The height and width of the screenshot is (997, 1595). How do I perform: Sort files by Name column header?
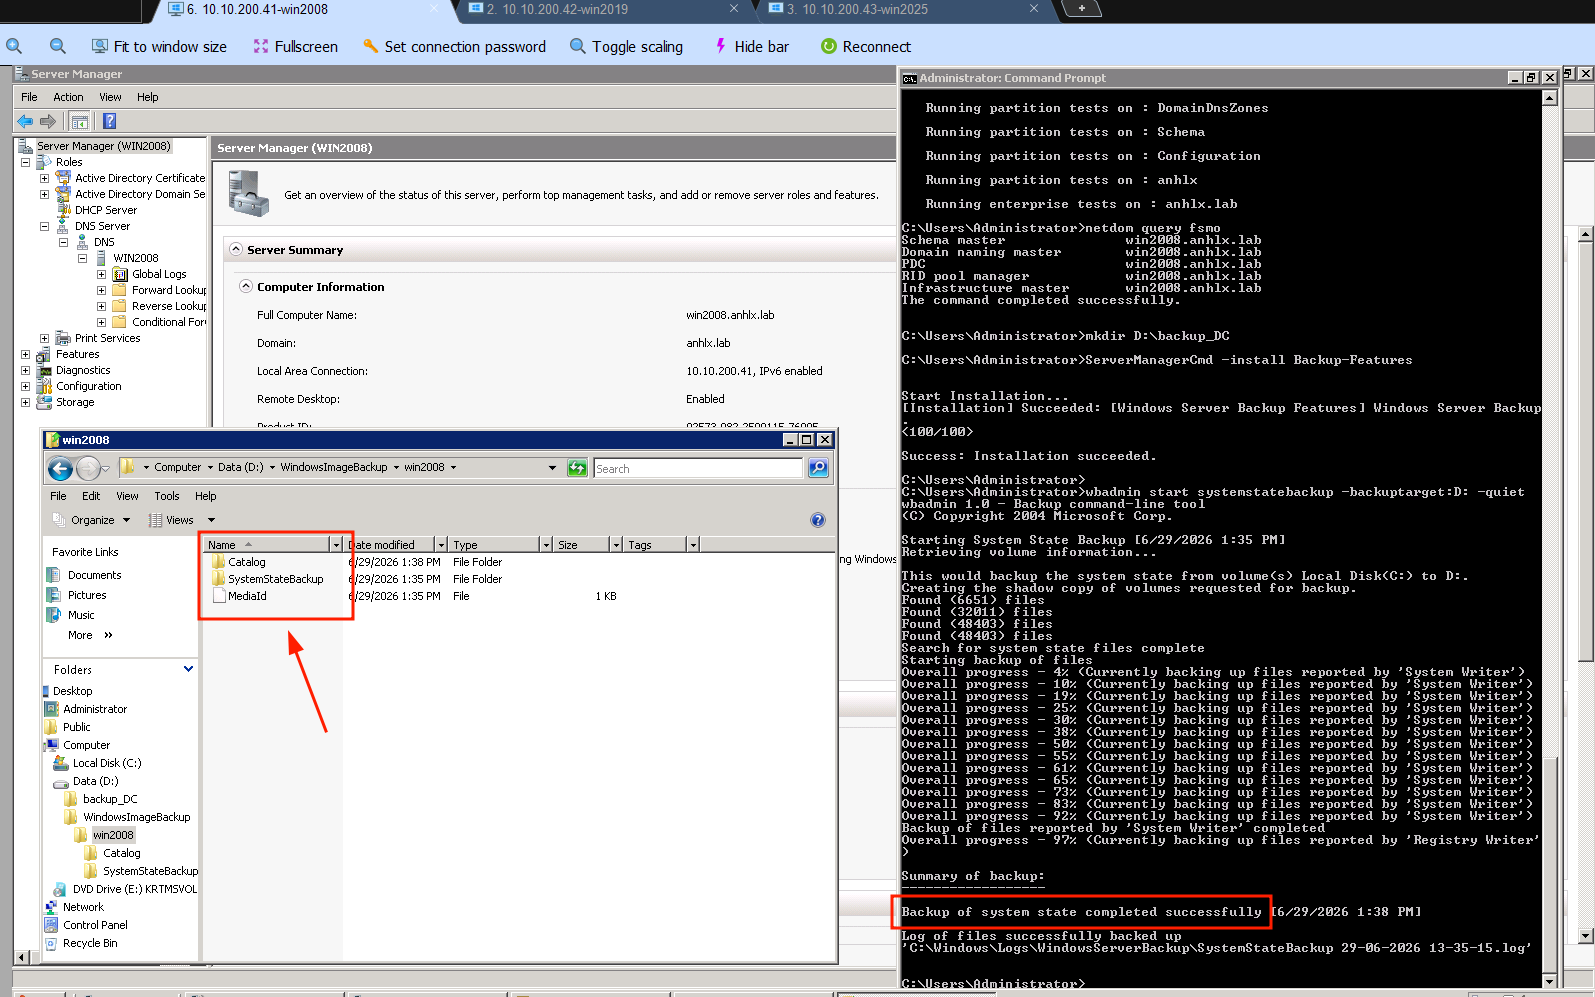(266, 545)
